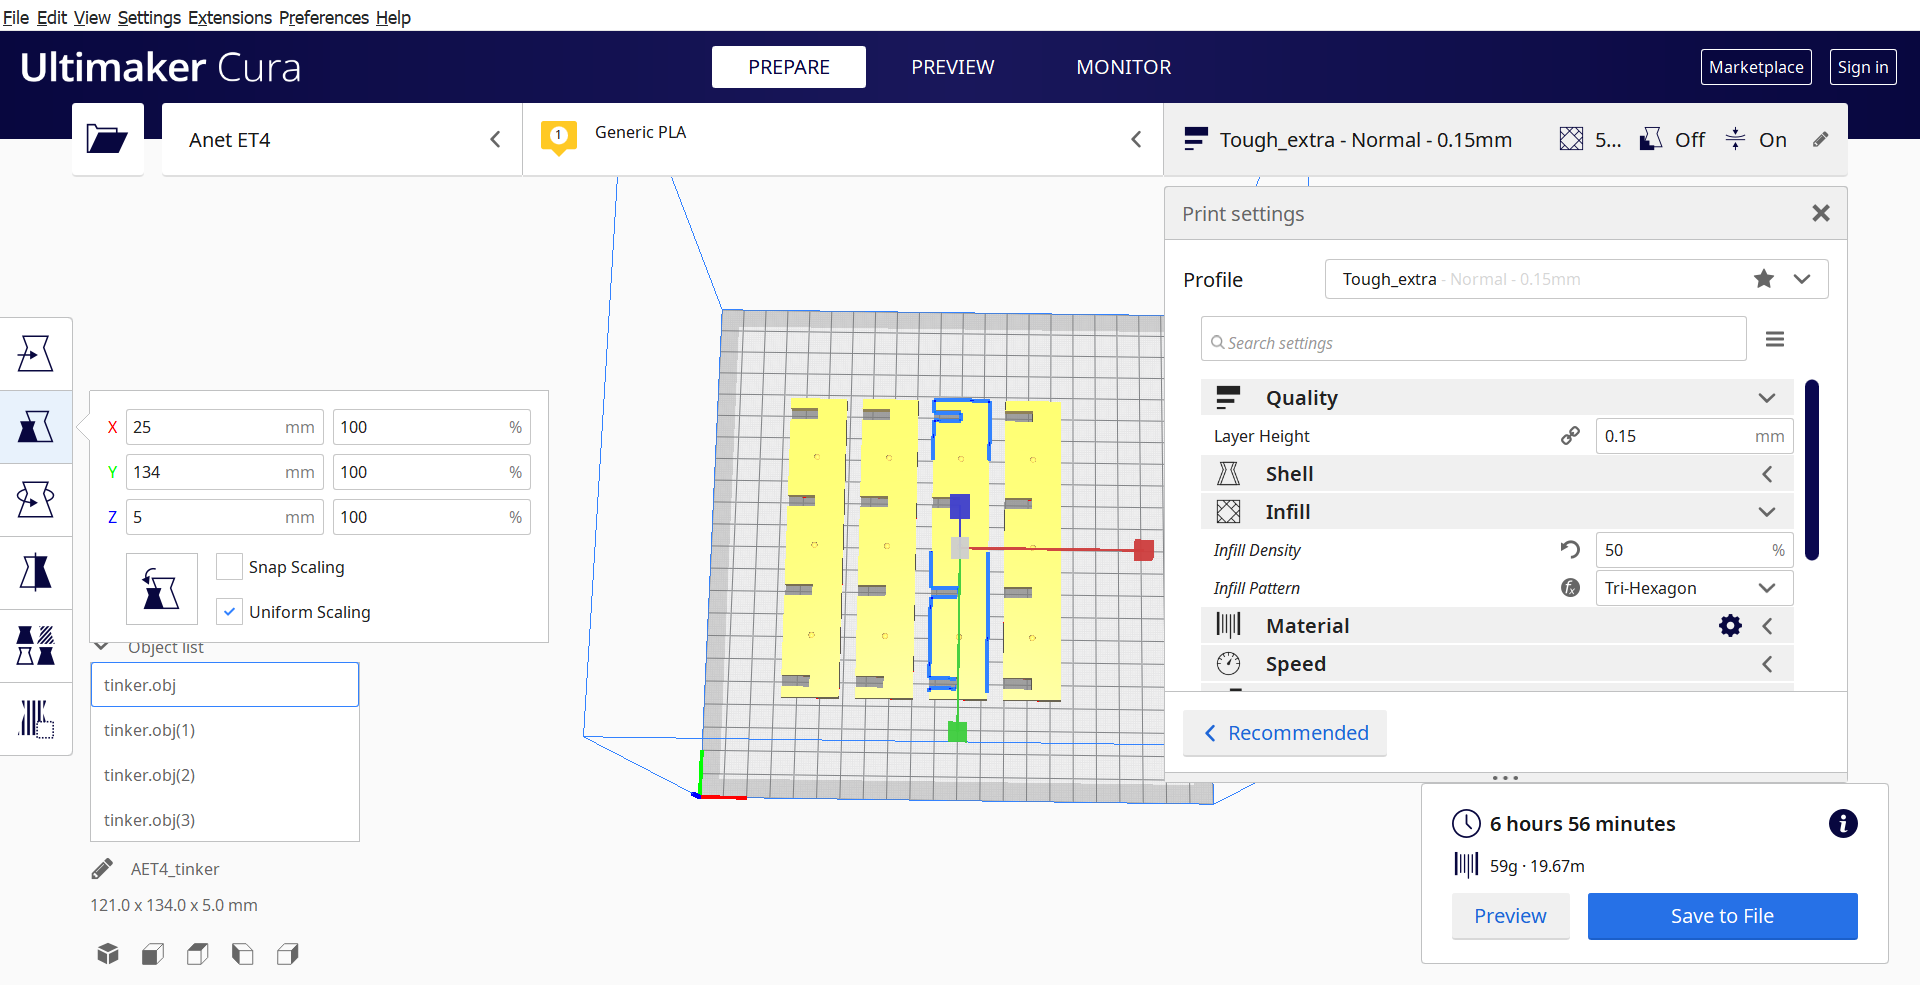Image resolution: width=1920 pixels, height=985 pixels.
Task: Select the Rotate tool icon
Action: click(x=36, y=499)
